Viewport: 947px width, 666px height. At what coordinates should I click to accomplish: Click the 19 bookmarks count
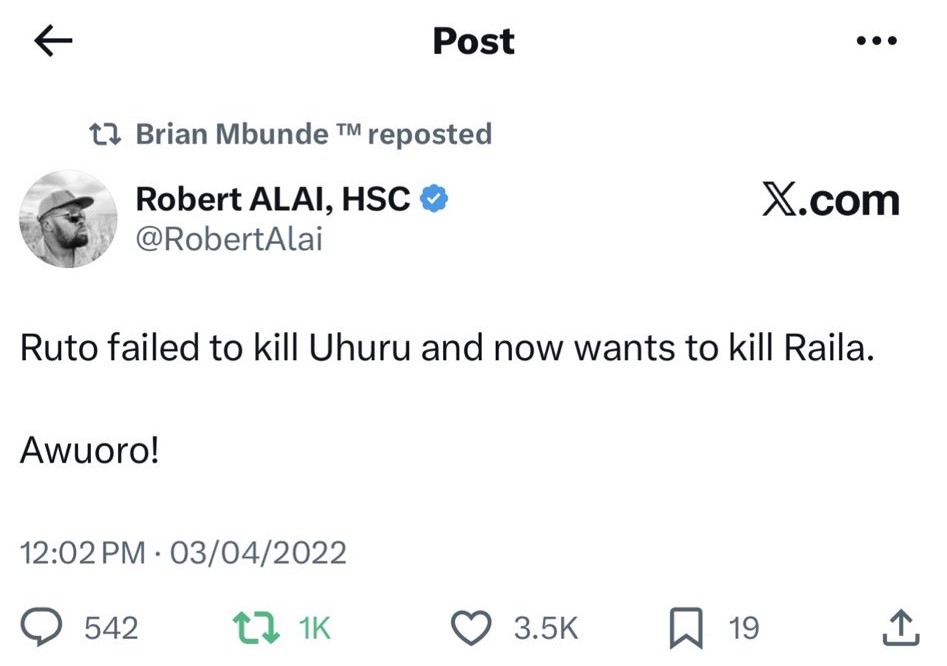(743, 628)
